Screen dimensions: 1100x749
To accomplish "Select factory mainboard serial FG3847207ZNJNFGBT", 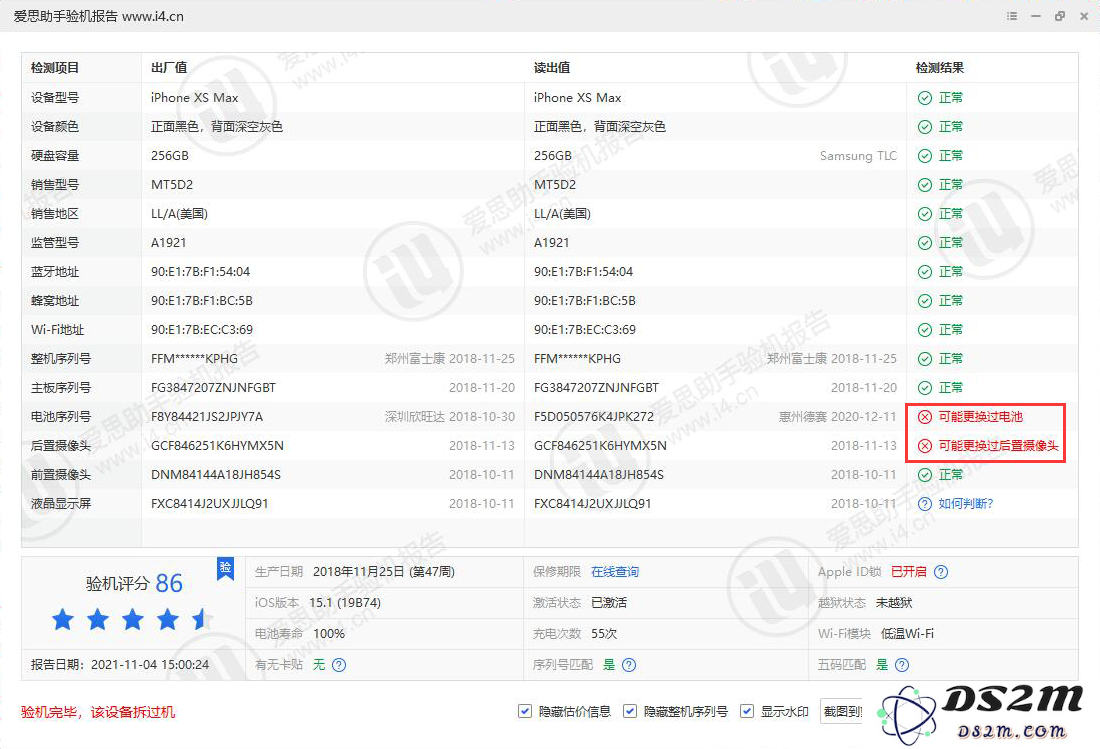I will coord(213,388).
